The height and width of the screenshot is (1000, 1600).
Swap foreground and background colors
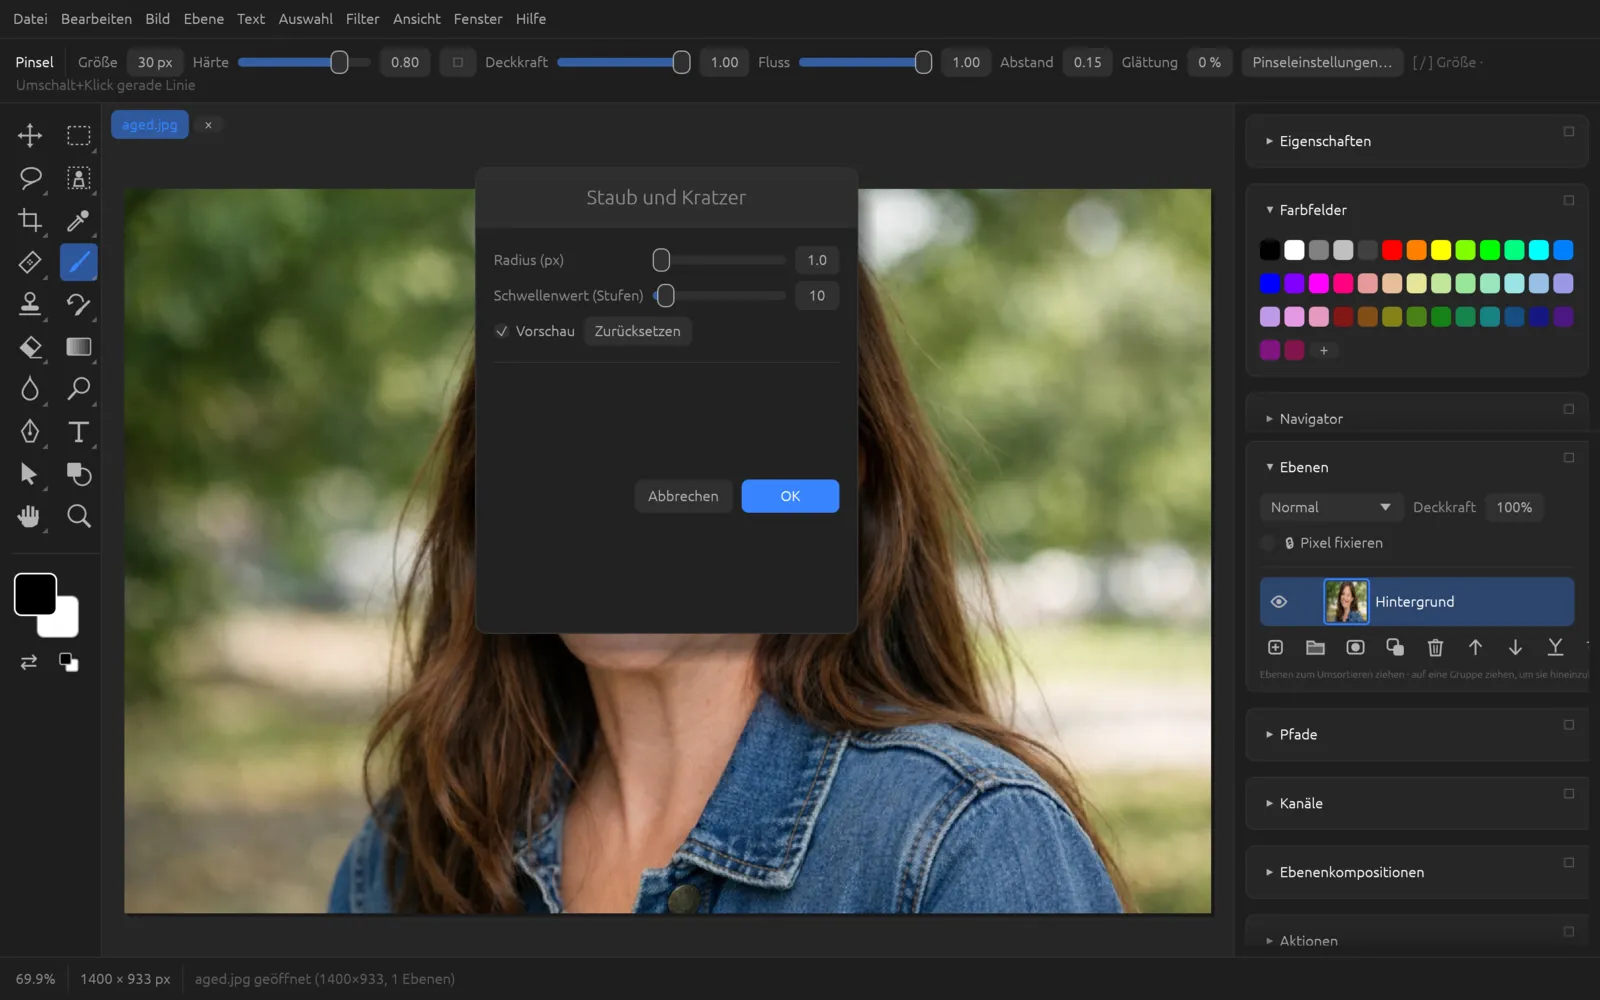point(29,662)
